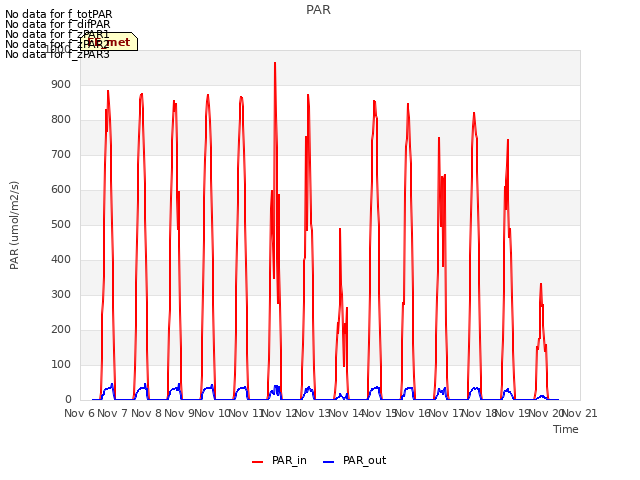Click the 700 y-axis tick label
Viewport: 640px width, 480px height.
coord(61,155)
